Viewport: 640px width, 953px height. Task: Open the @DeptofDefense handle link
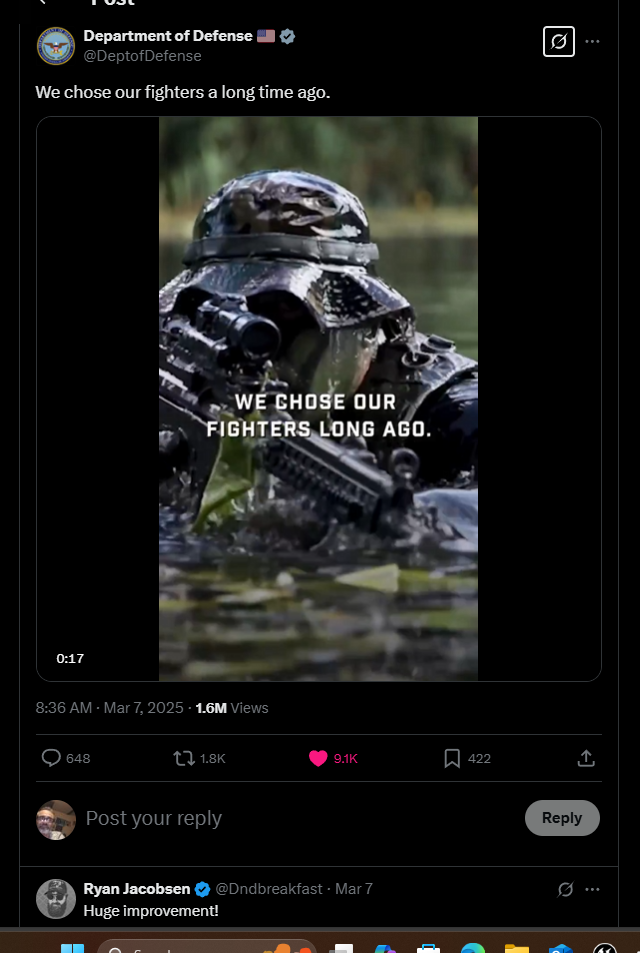point(142,56)
